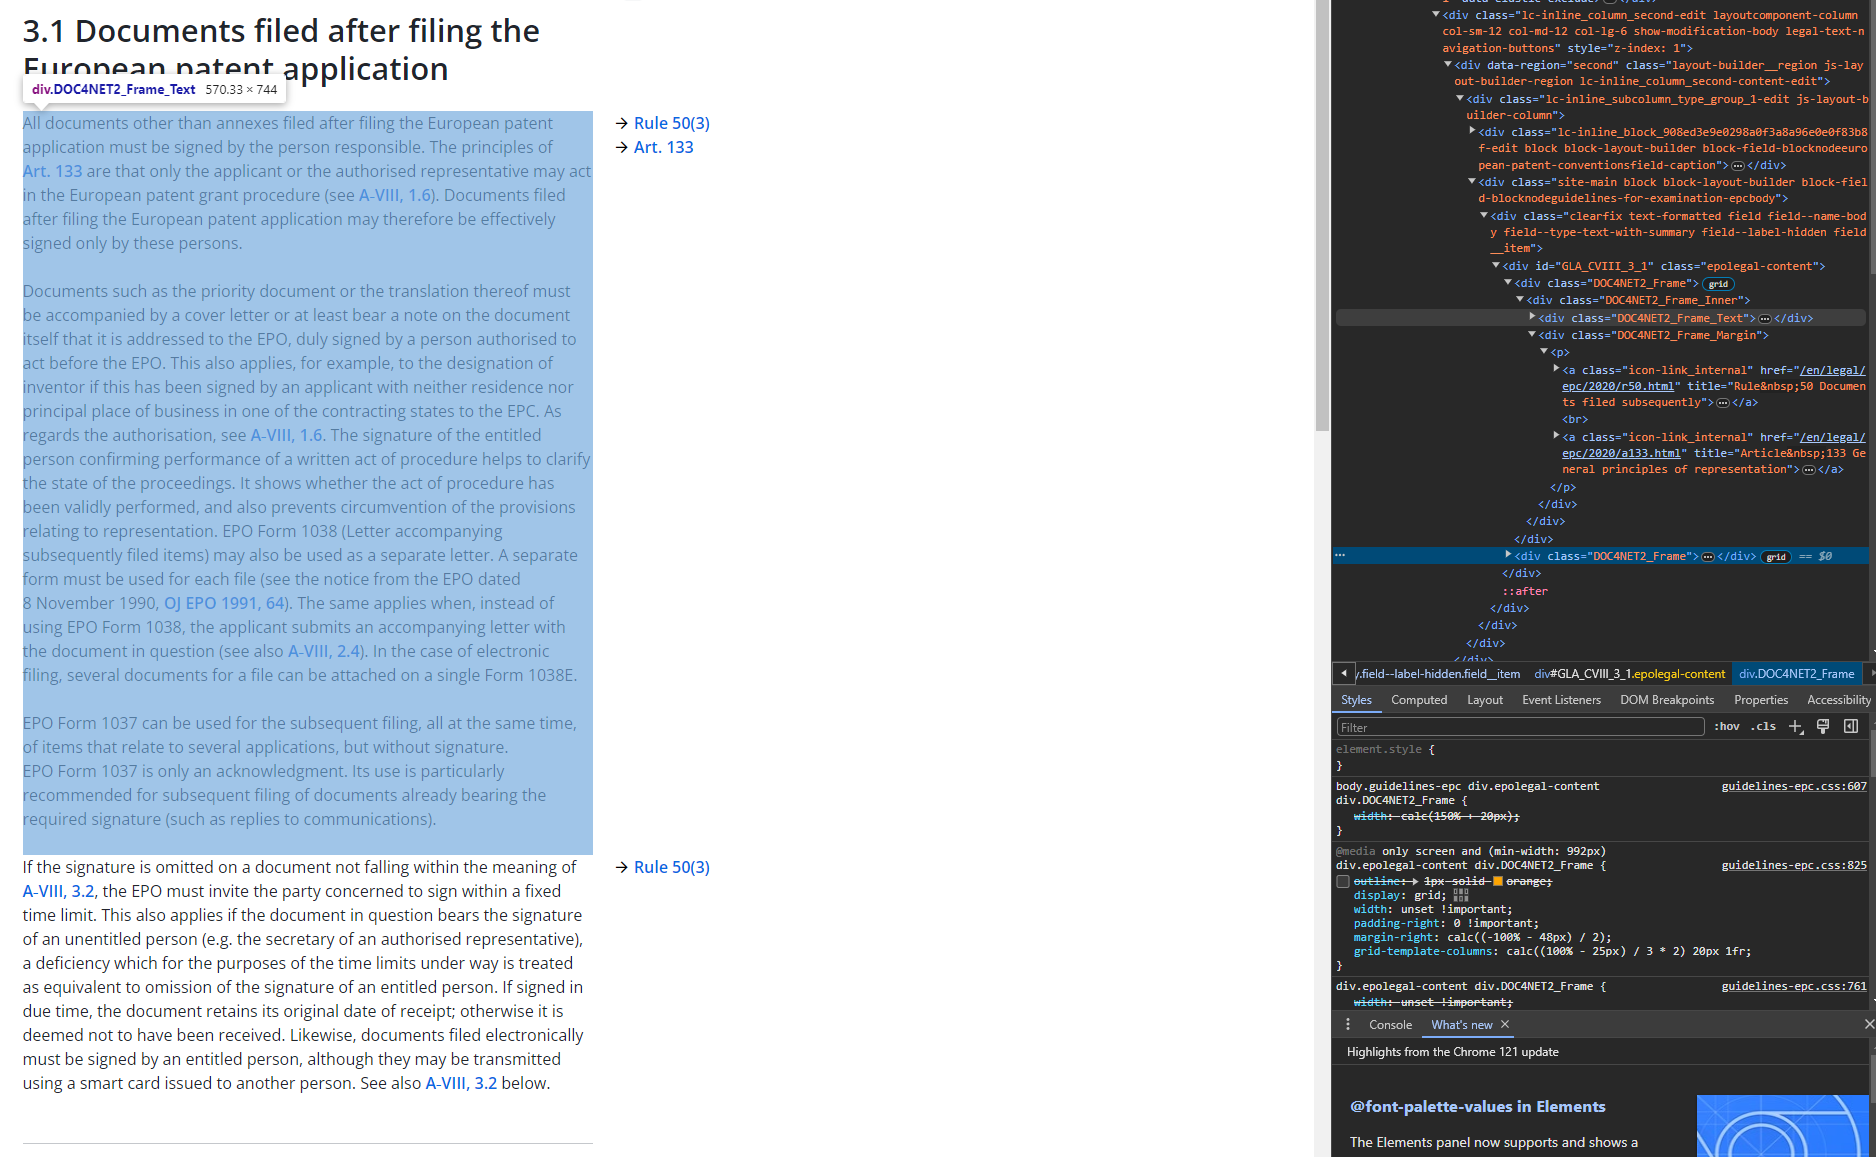Switch to the Computed tab
Viewport: 1876px width, 1157px height.
(1419, 700)
